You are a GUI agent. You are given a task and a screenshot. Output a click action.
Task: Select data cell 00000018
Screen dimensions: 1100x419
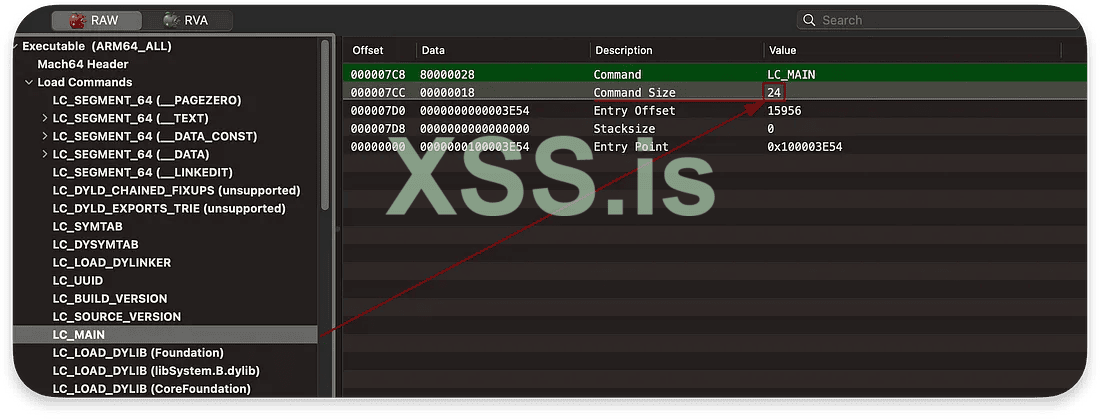(448, 93)
